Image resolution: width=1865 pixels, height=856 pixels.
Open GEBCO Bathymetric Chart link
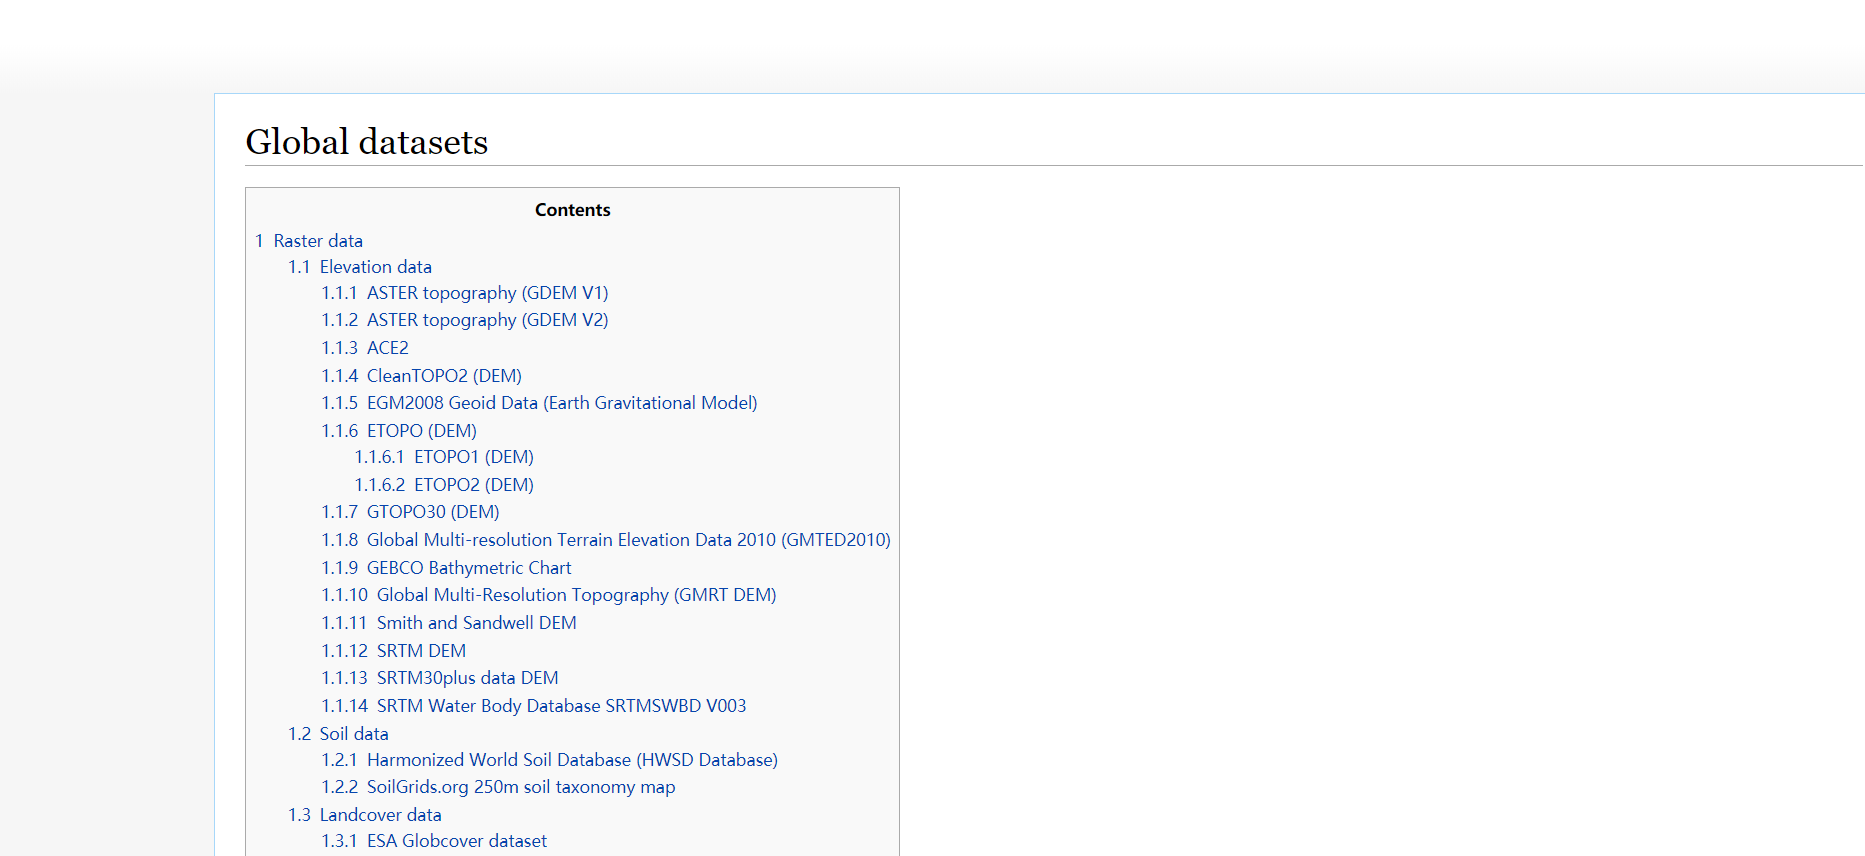point(469,568)
